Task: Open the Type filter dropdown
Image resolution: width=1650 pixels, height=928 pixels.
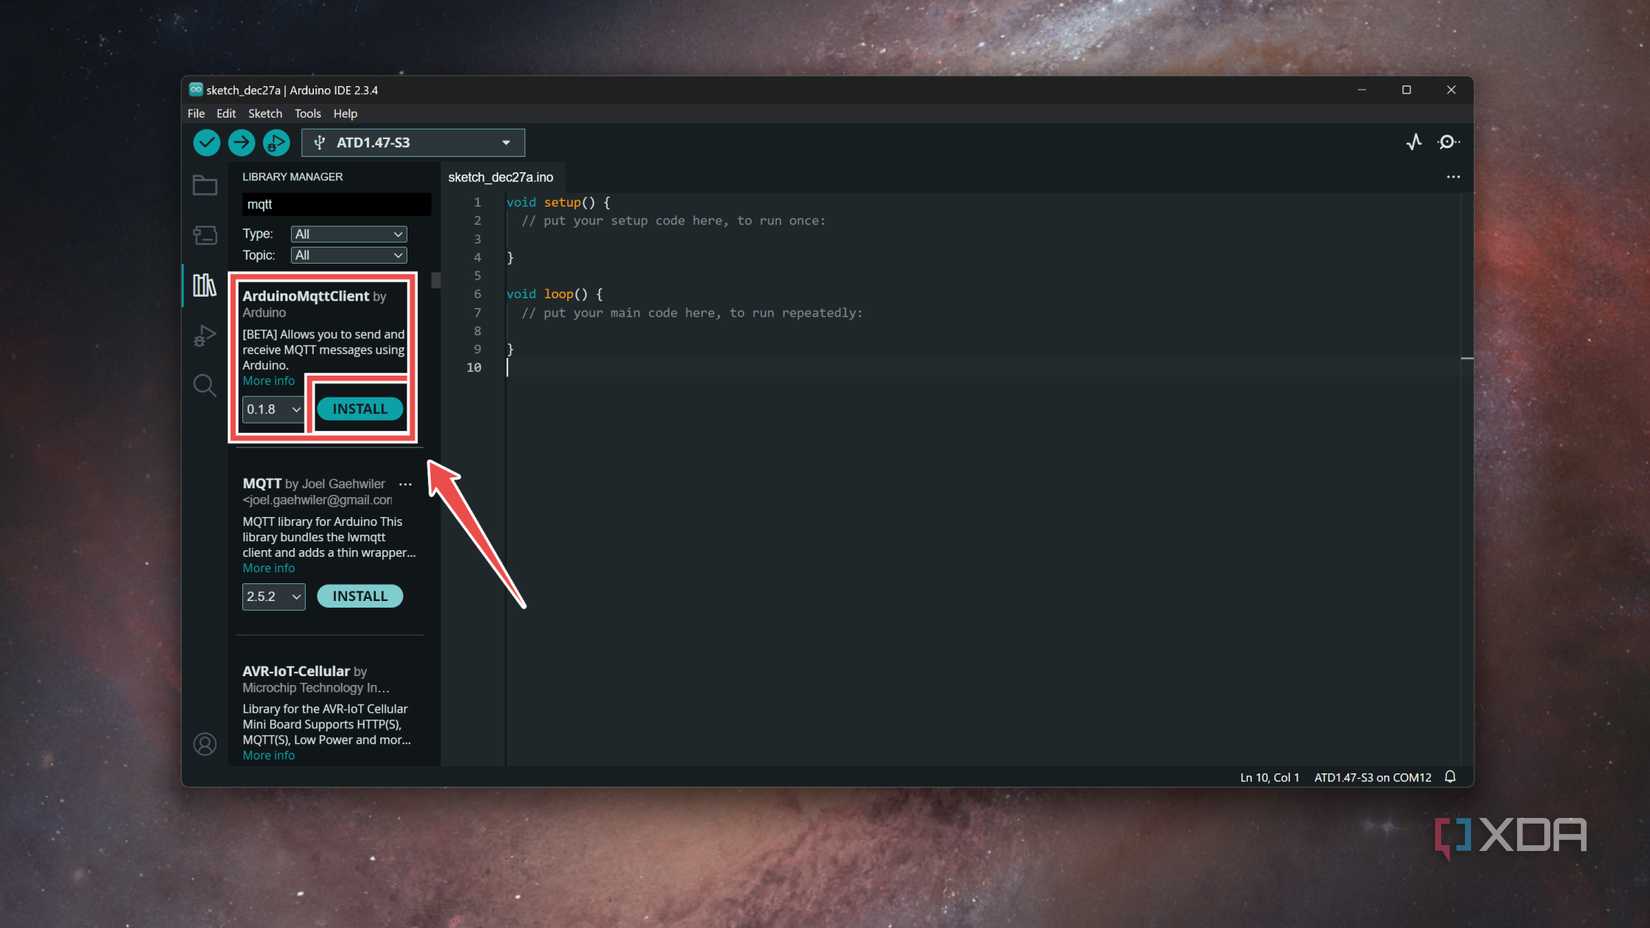Action: pyautogui.click(x=348, y=233)
